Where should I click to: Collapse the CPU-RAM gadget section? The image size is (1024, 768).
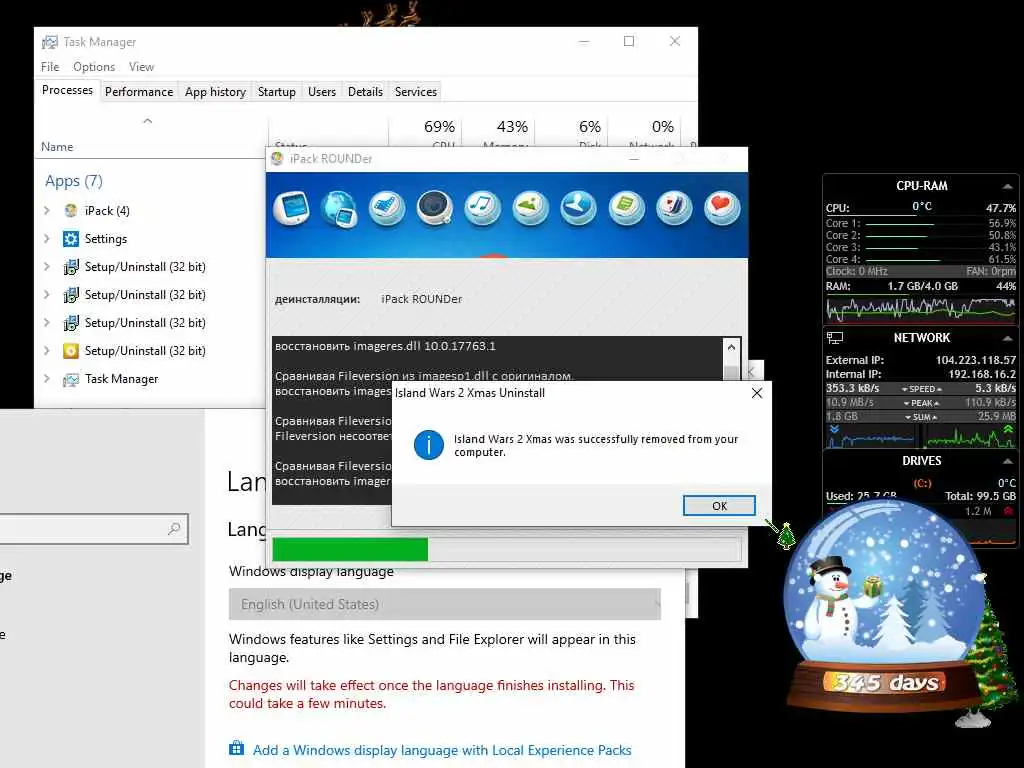click(1008, 186)
